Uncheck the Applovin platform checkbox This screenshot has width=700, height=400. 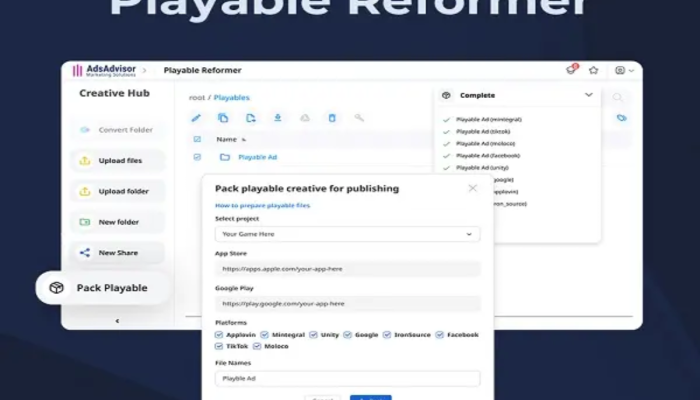[x=219, y=335]
